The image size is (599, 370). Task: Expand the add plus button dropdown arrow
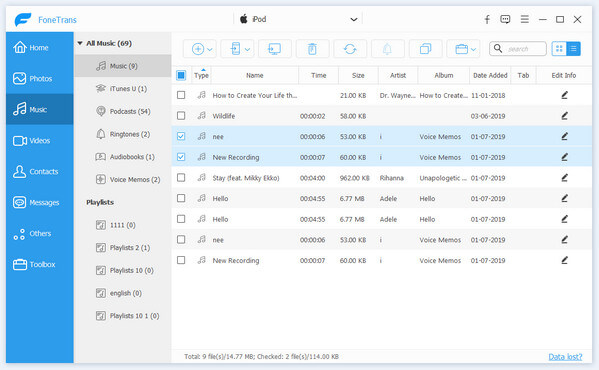(210, 49)
